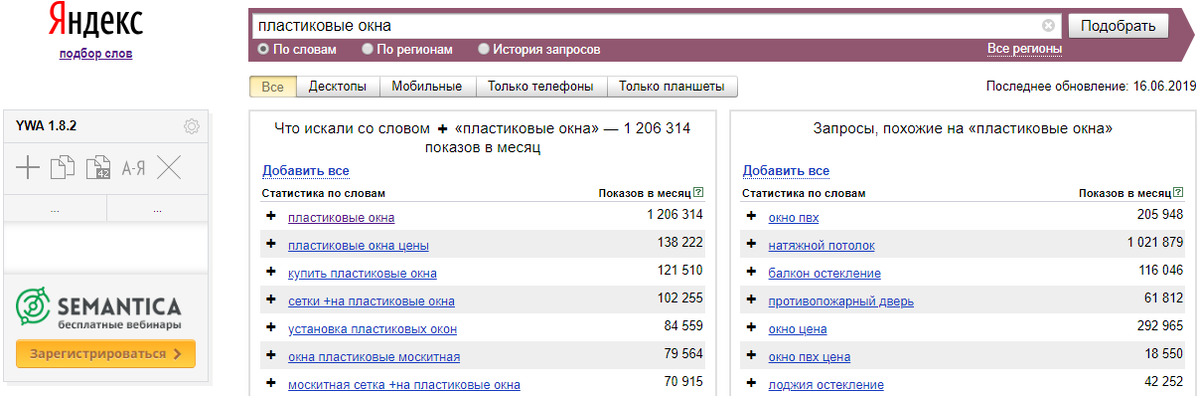
Task: Open the 'окно цена' keyword link
Action: point(797,329)
